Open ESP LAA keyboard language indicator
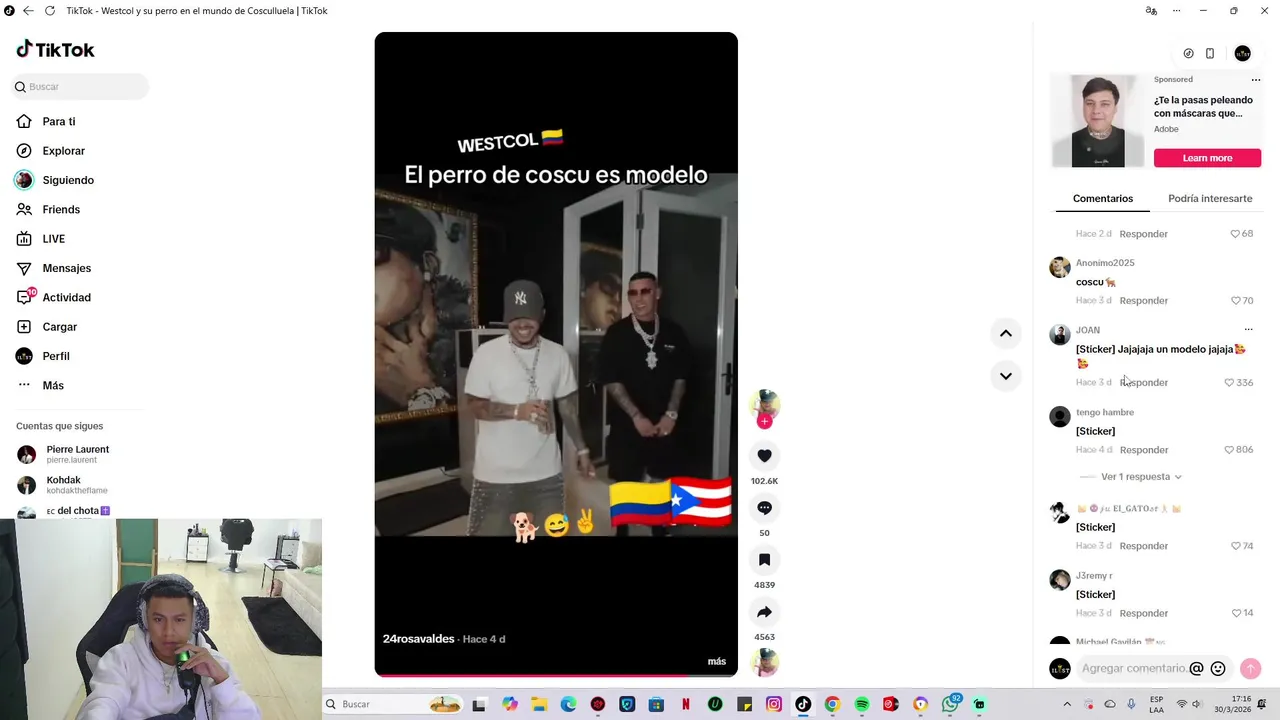Viewport: 1280px width, 720px height. click(x=1156, y=704)
